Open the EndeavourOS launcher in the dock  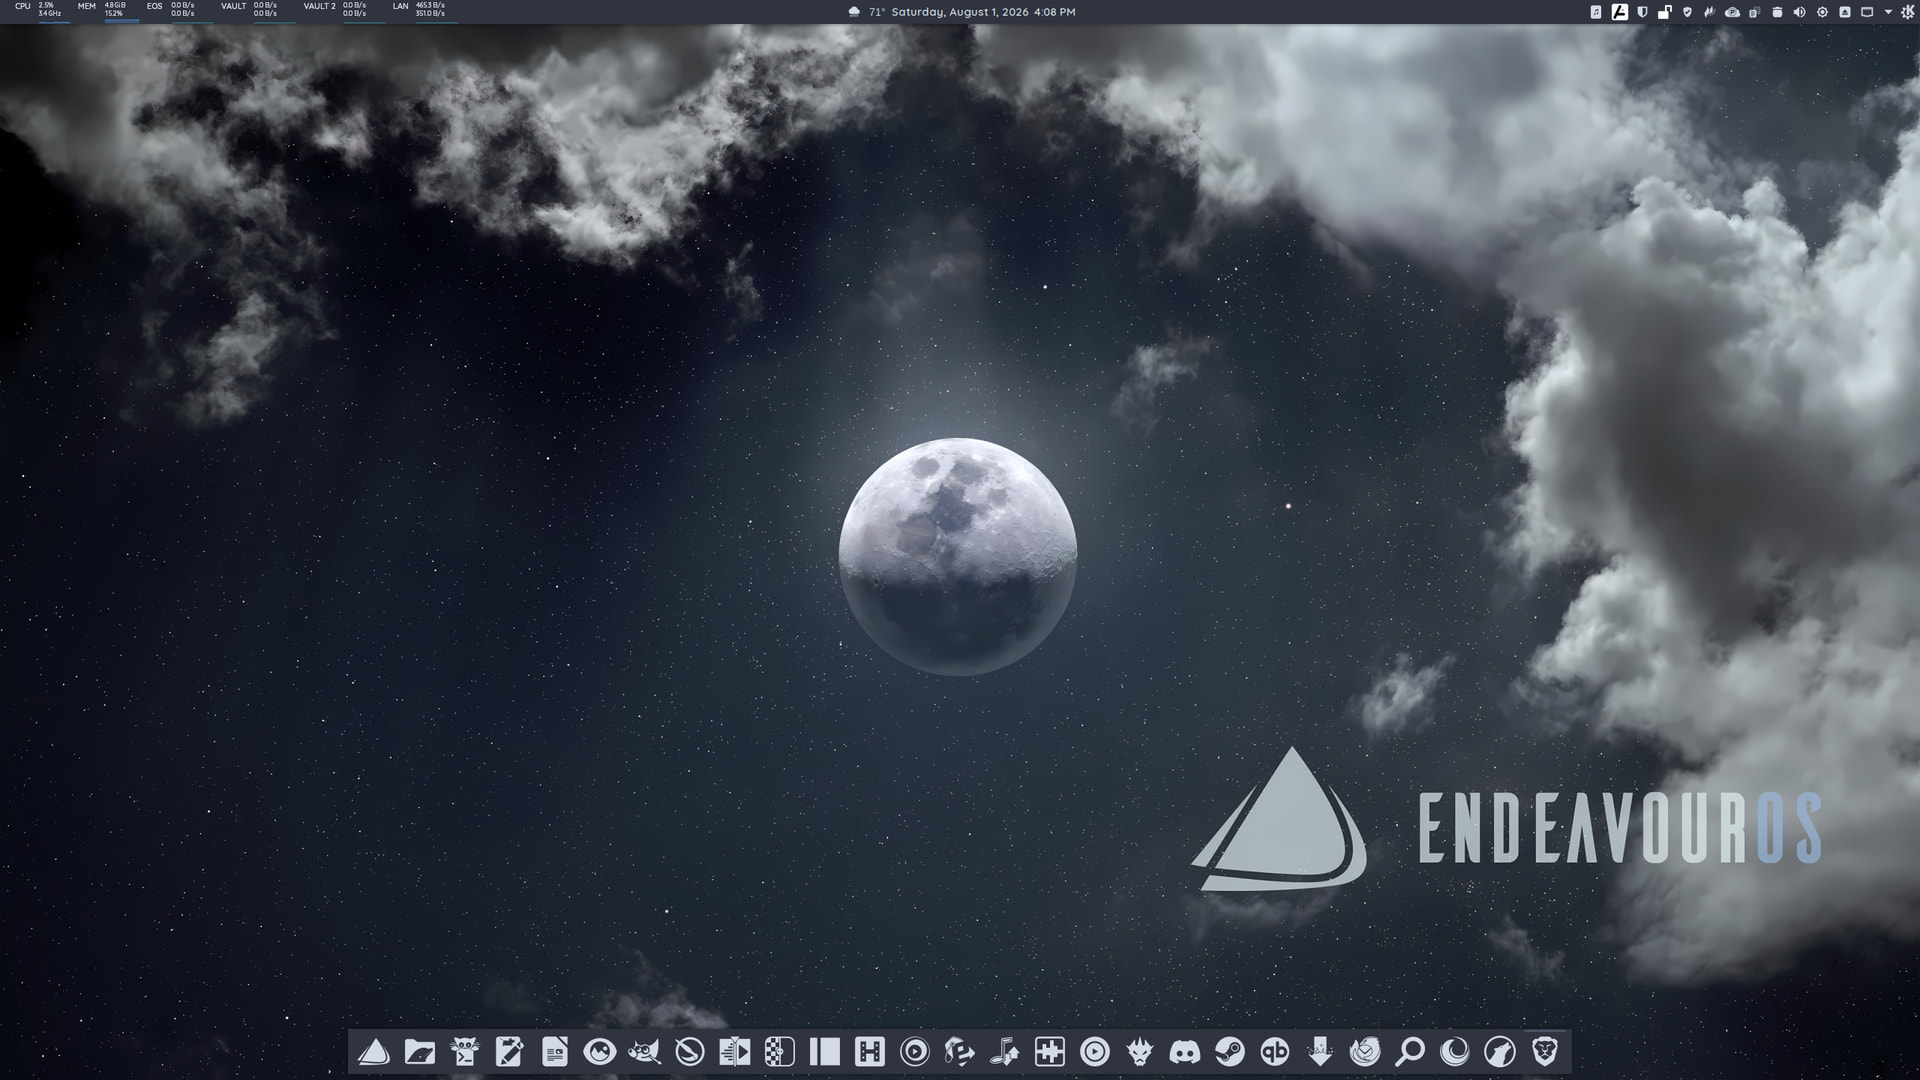click(374, 1052)
